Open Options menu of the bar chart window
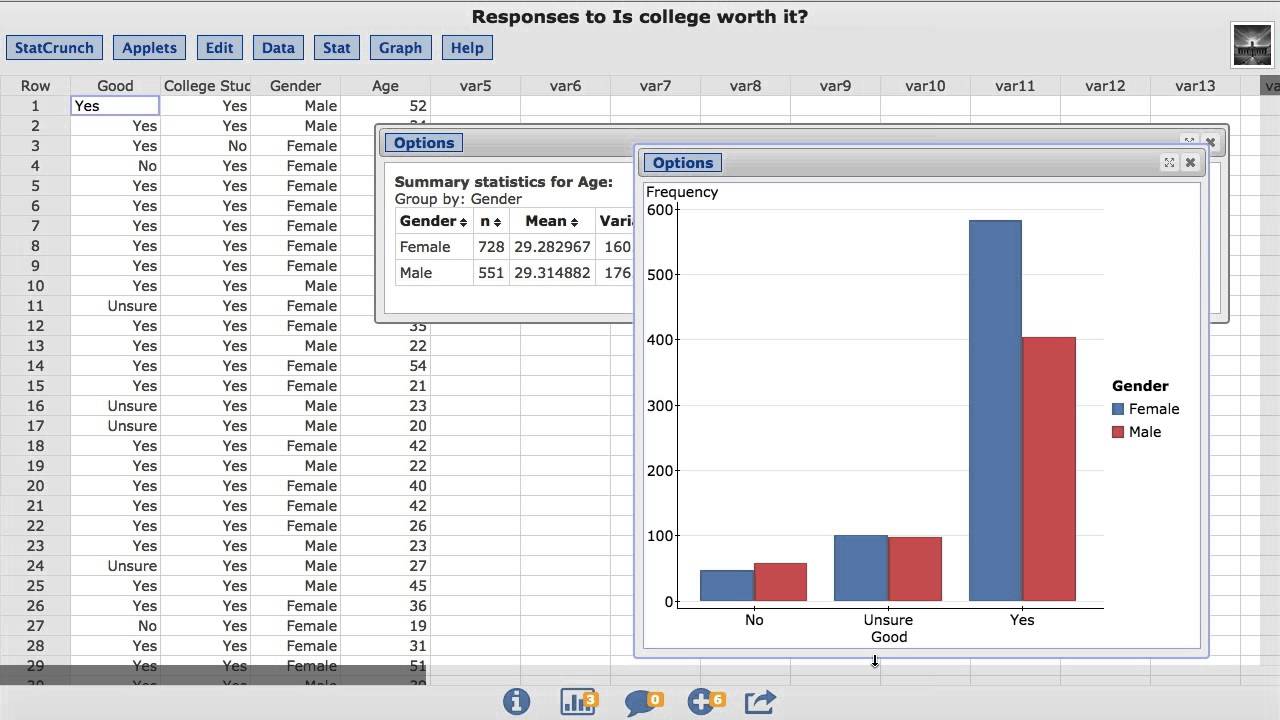Image resolution: width=1280 pixels, height=720 pixels. coord(683,163)
